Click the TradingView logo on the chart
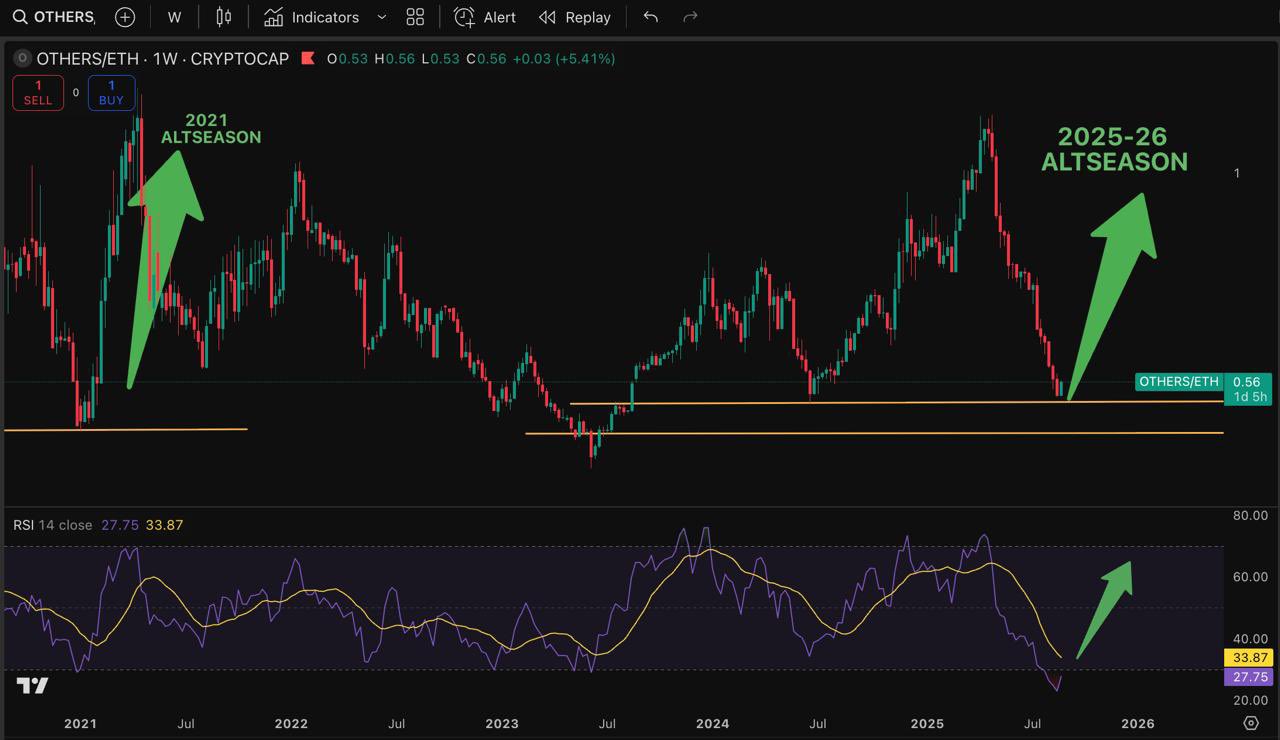Image resolution: width=1280 pixels, height=740 pixels. [32, 686]
